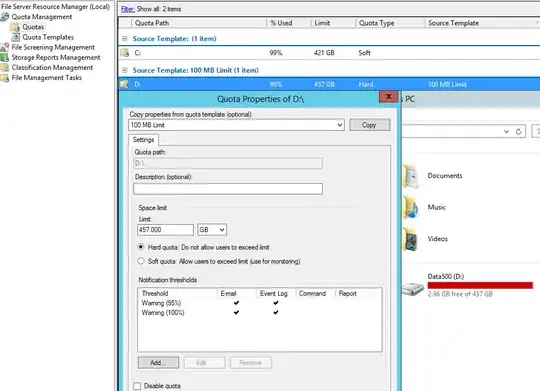This screenshot has width=540, height=391.
Task: Click the Quota Management tree icon
Action: pos(5,17)
